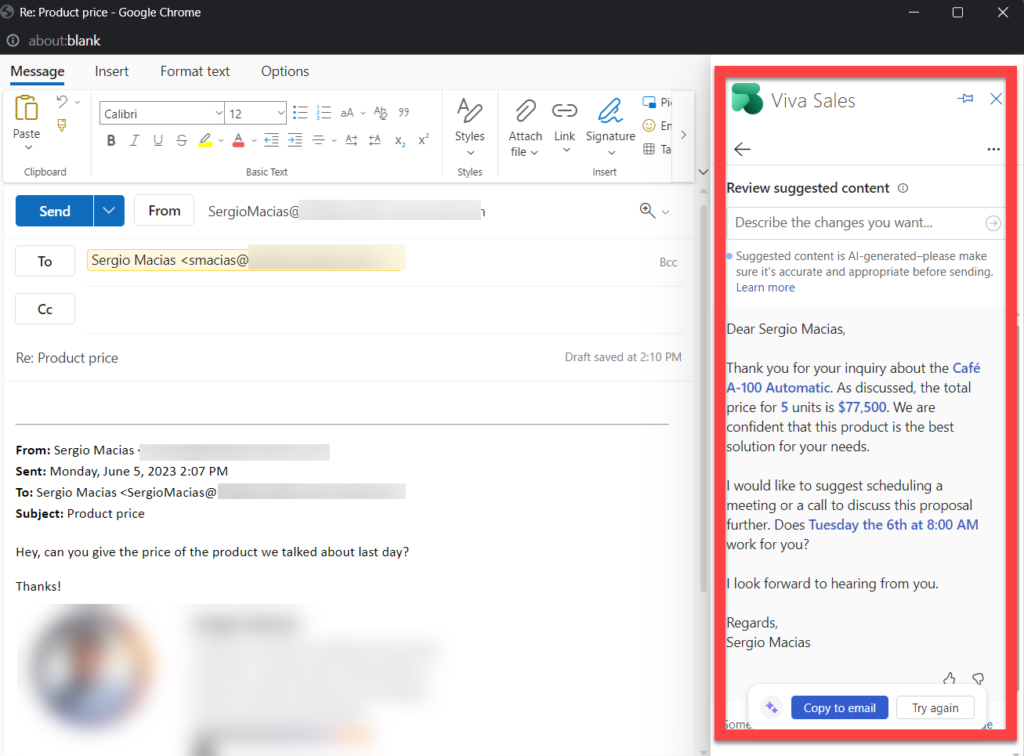Open info about Review suggested content
1024x756 pixels.
[x=903, y=188]
